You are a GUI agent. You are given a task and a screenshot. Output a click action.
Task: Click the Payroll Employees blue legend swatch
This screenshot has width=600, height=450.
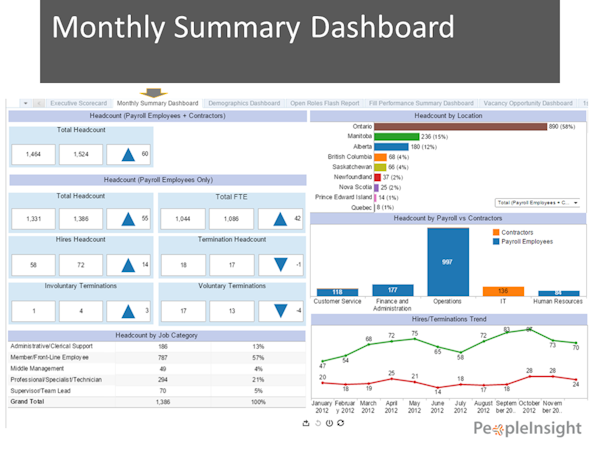point(496,241)
